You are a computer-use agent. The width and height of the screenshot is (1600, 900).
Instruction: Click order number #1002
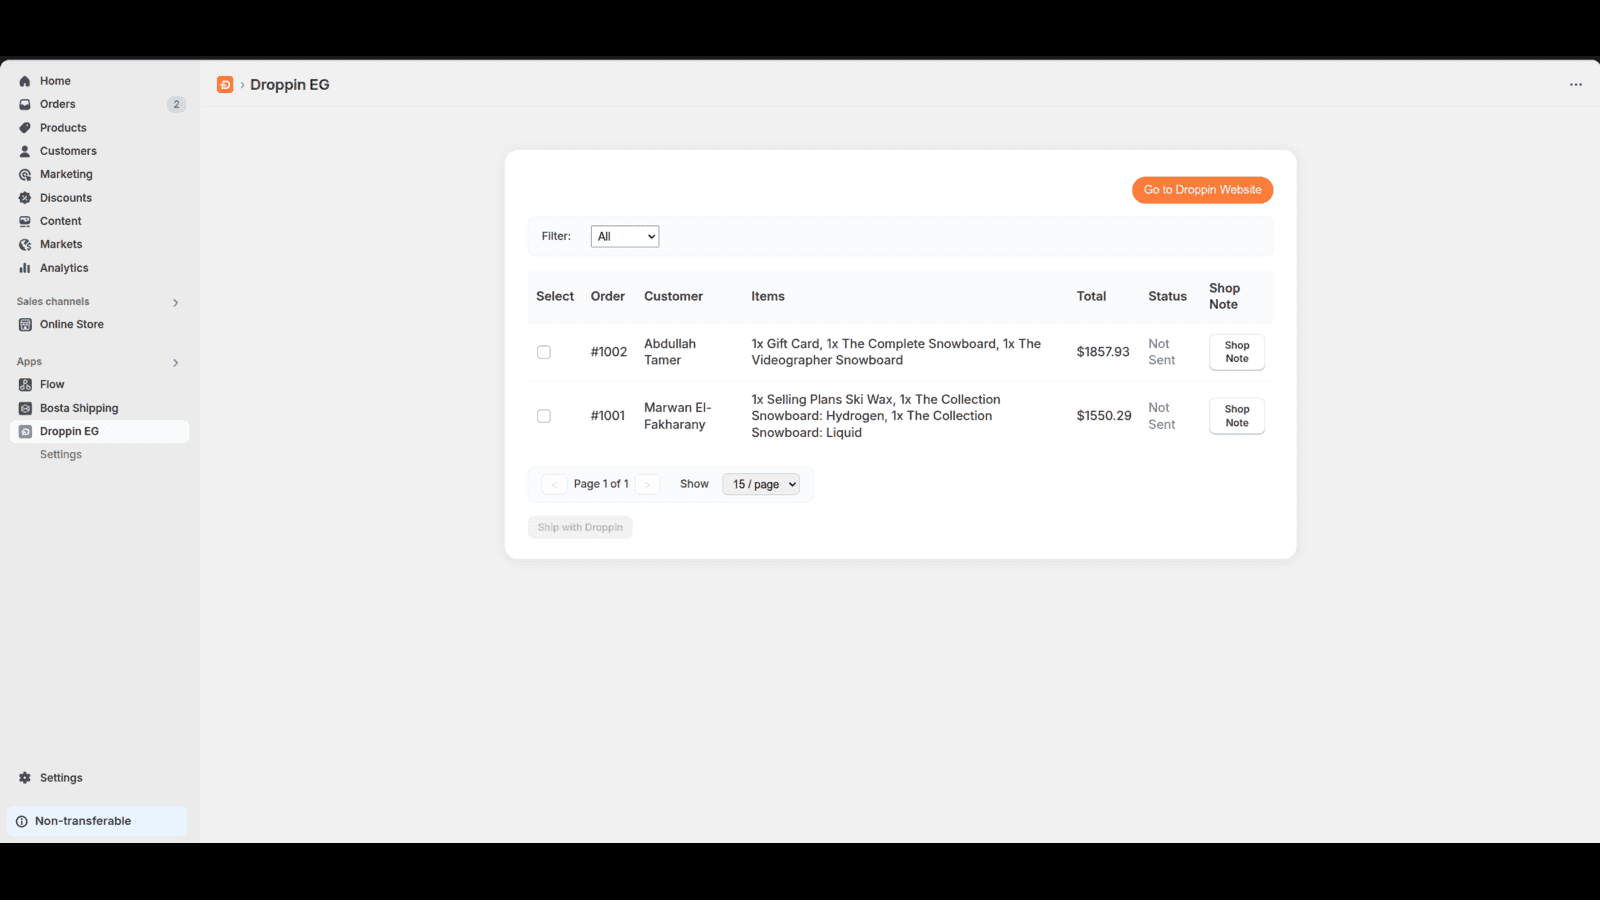[x=609, y=352]
